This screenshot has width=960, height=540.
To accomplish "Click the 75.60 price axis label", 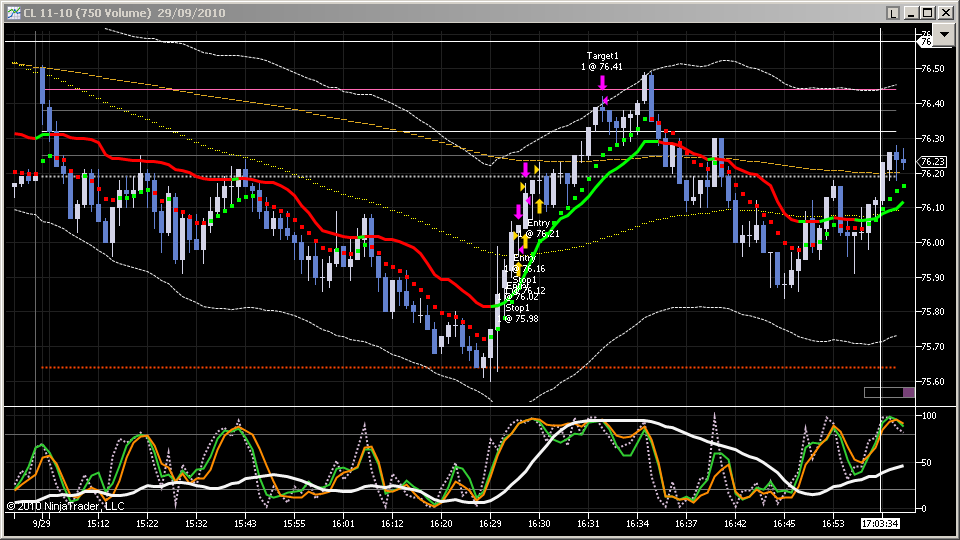I will tap(932, 381).
